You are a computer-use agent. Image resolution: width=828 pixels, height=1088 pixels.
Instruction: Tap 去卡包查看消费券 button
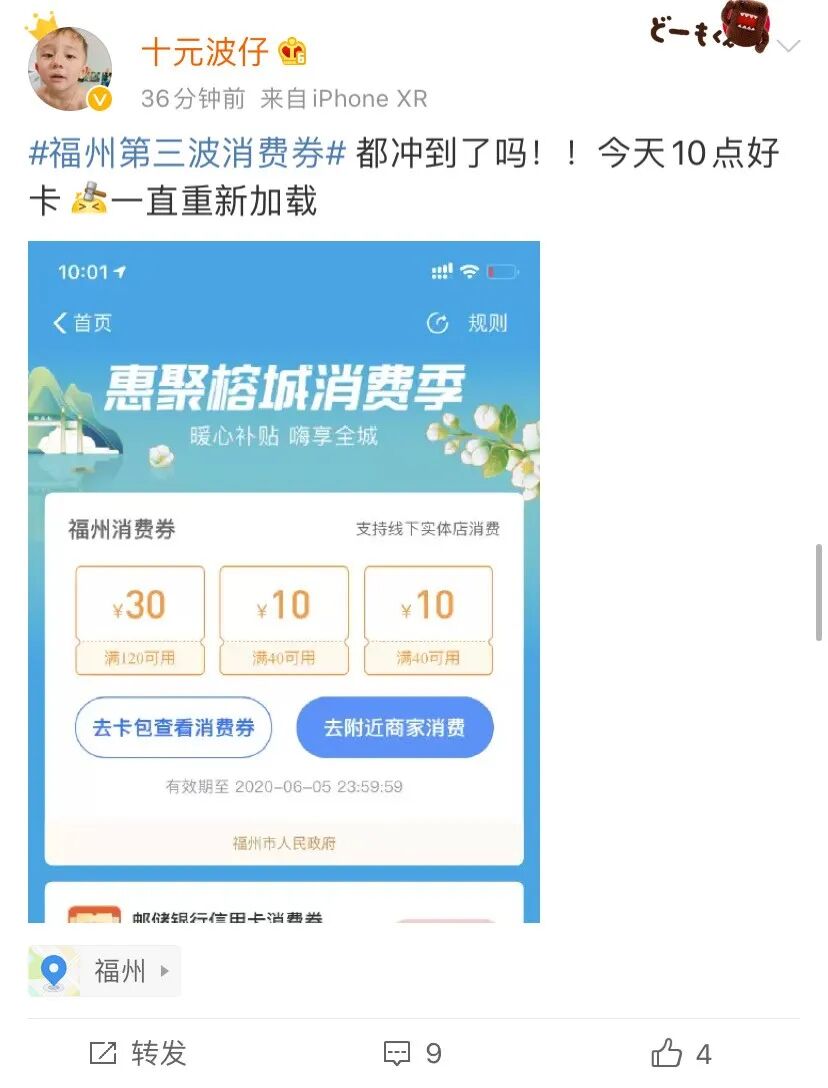174,727
